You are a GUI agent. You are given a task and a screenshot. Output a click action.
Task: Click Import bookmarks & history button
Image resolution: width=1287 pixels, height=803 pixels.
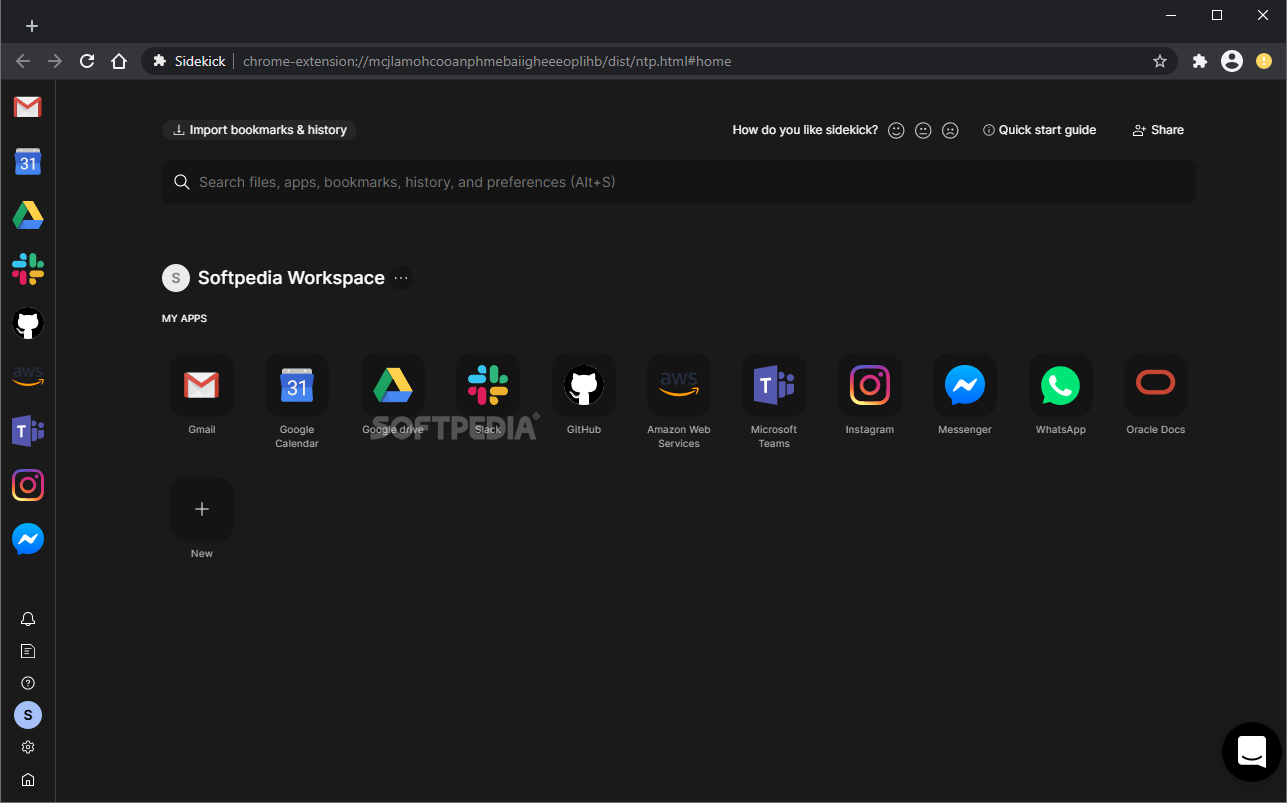coord(260,130)
